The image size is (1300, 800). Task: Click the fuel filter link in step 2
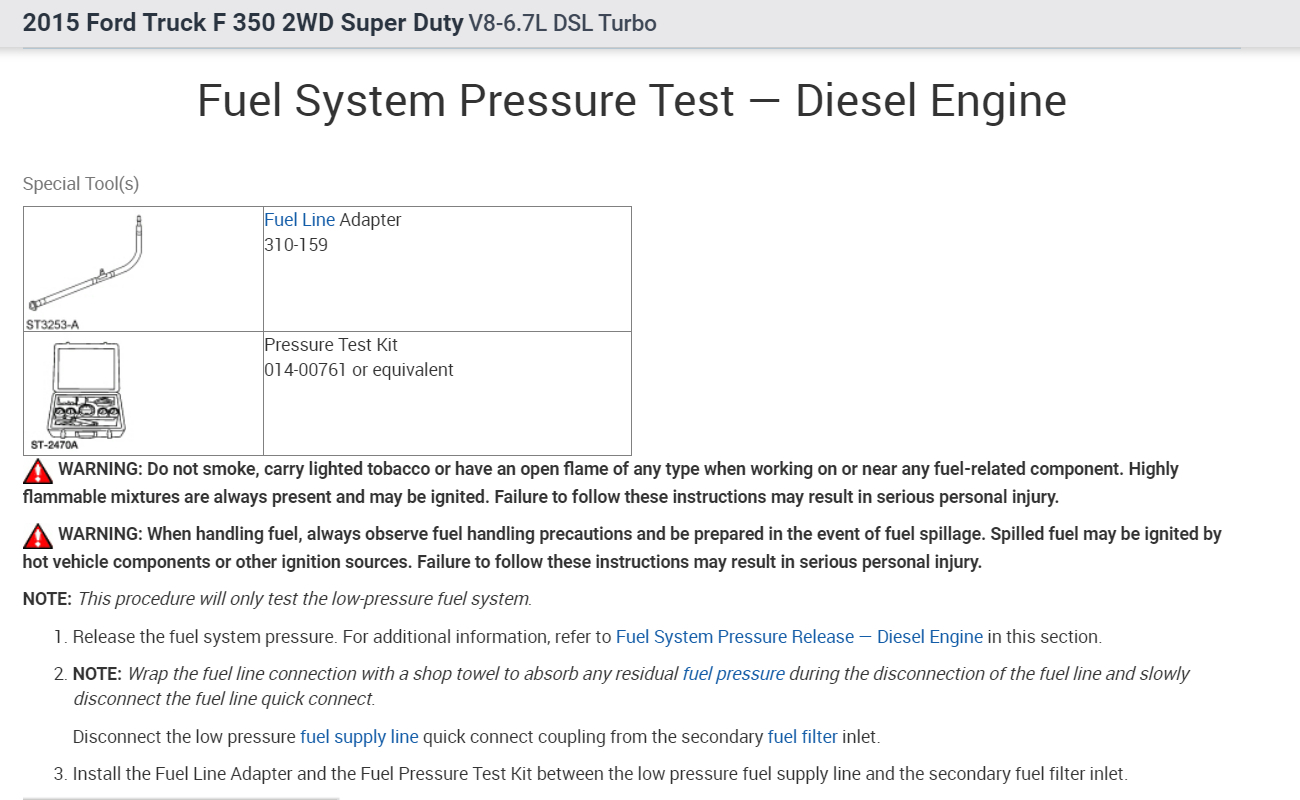click(802, 737)
